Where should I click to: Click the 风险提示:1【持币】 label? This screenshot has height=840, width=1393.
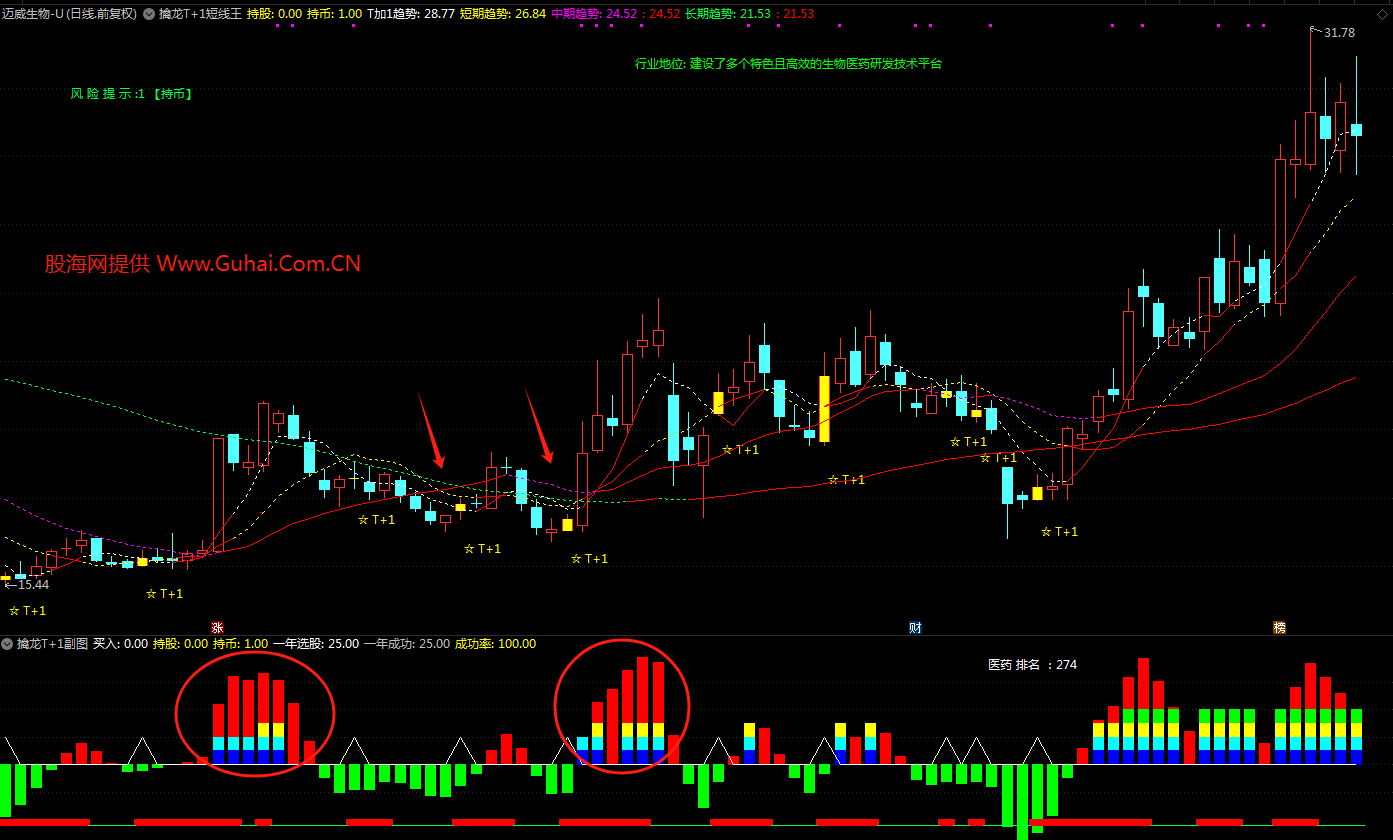[x=131, y=94]
